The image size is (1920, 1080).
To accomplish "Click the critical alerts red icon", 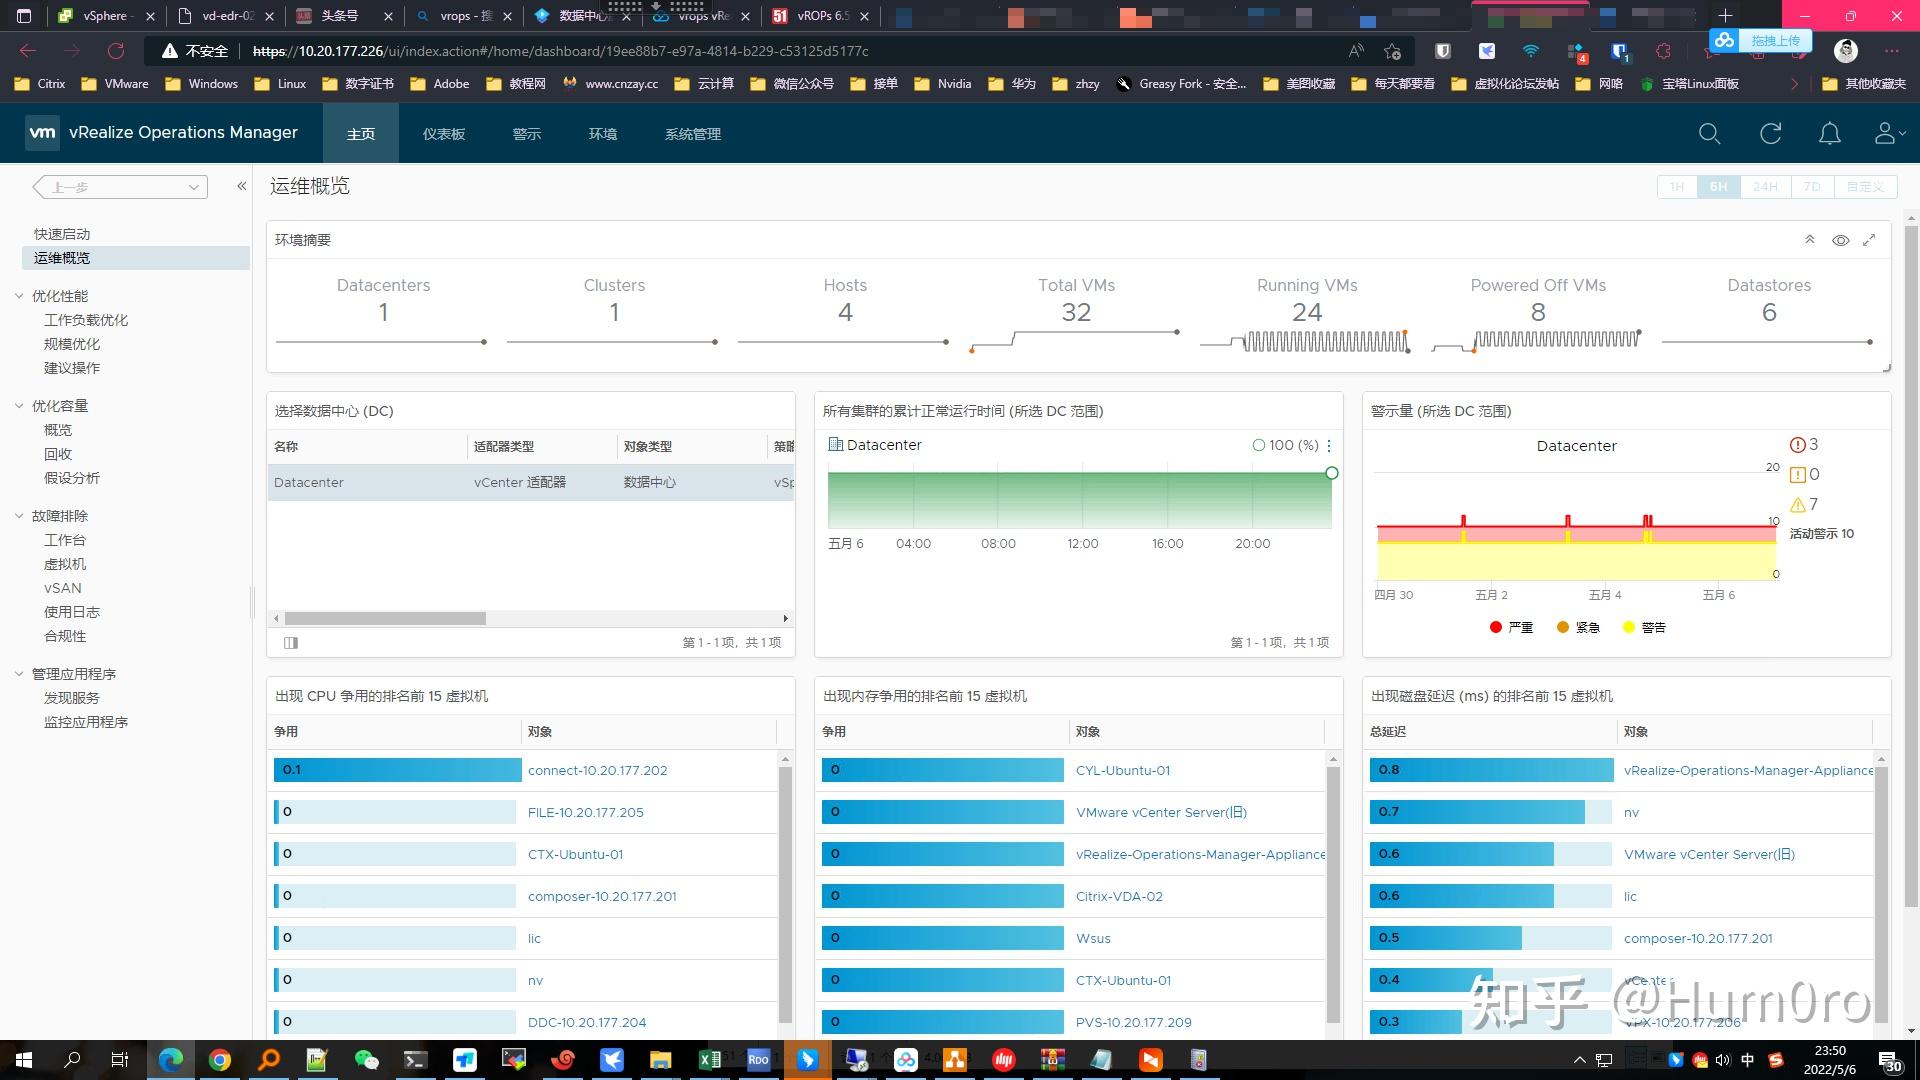I will click(1797, 445).
